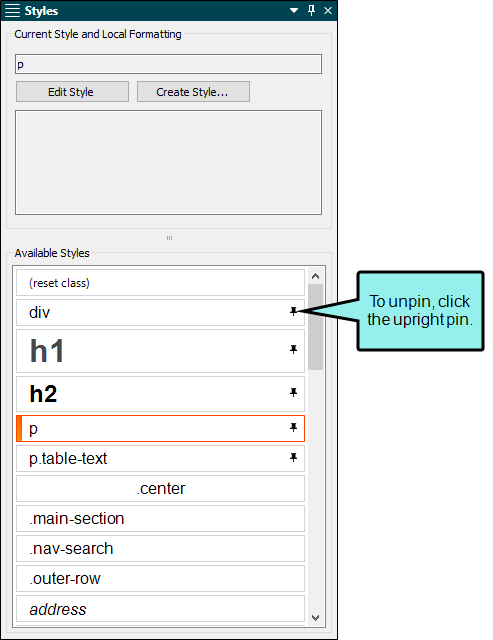Click the scrollbar up arrow in Available Styles
This screenshot has width=493, height=640.
click(315, 276)
